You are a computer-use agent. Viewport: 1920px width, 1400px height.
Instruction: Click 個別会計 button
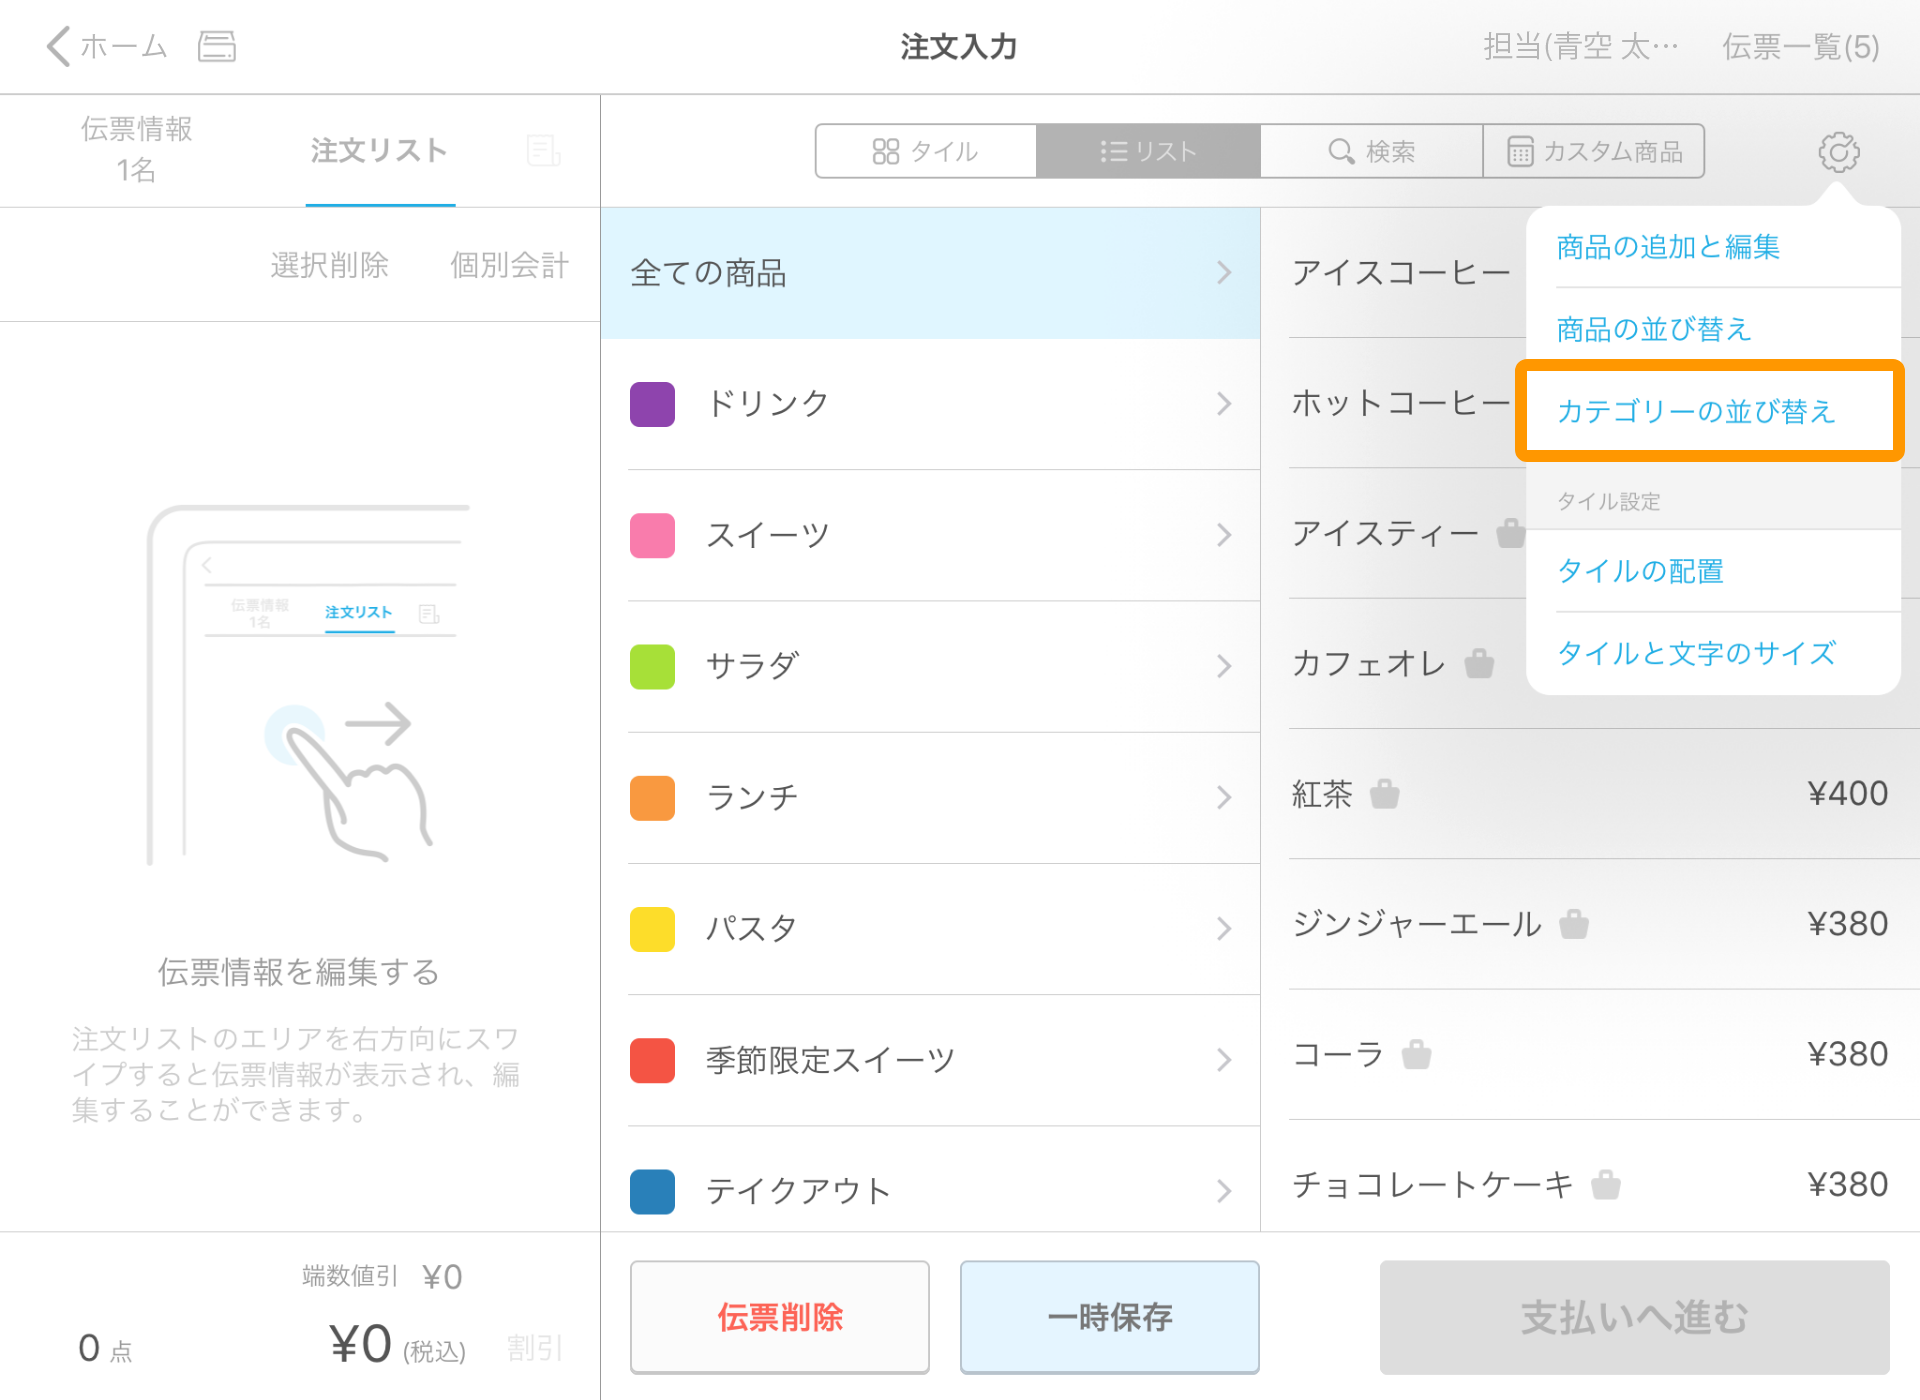point(509,265)
